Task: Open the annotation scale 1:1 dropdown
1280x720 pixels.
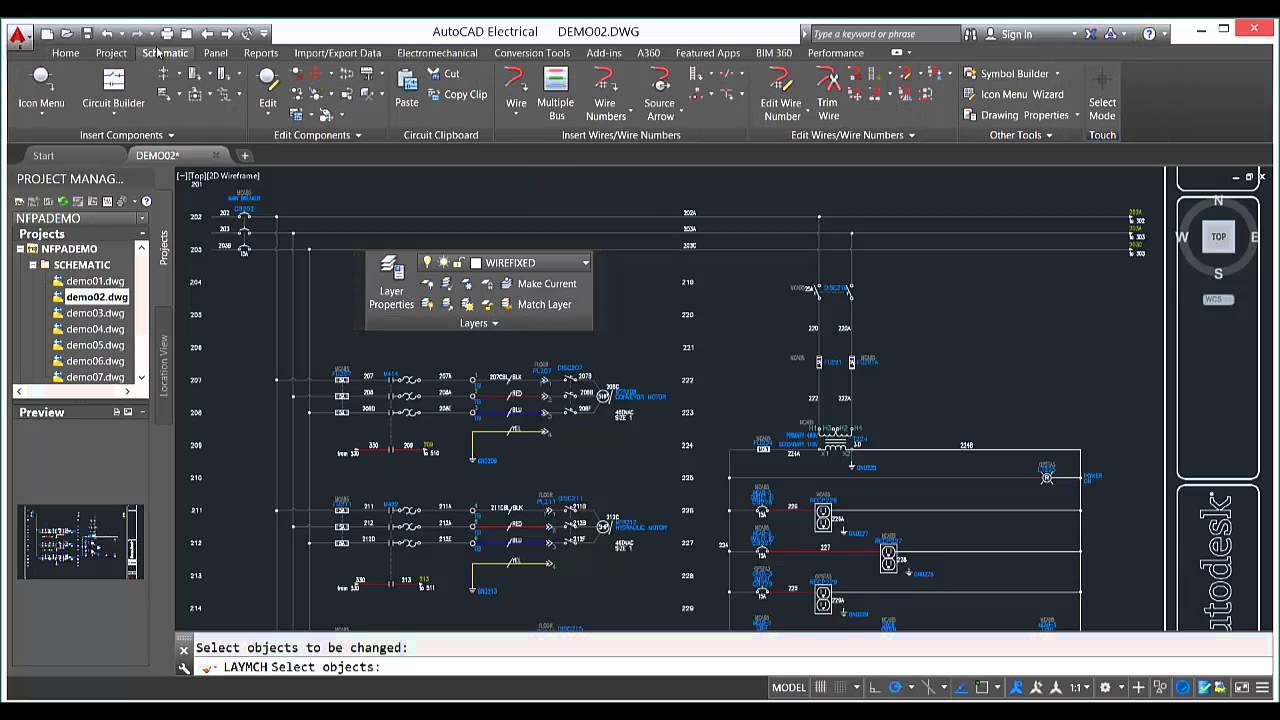Action: [x=1080, y=687]
